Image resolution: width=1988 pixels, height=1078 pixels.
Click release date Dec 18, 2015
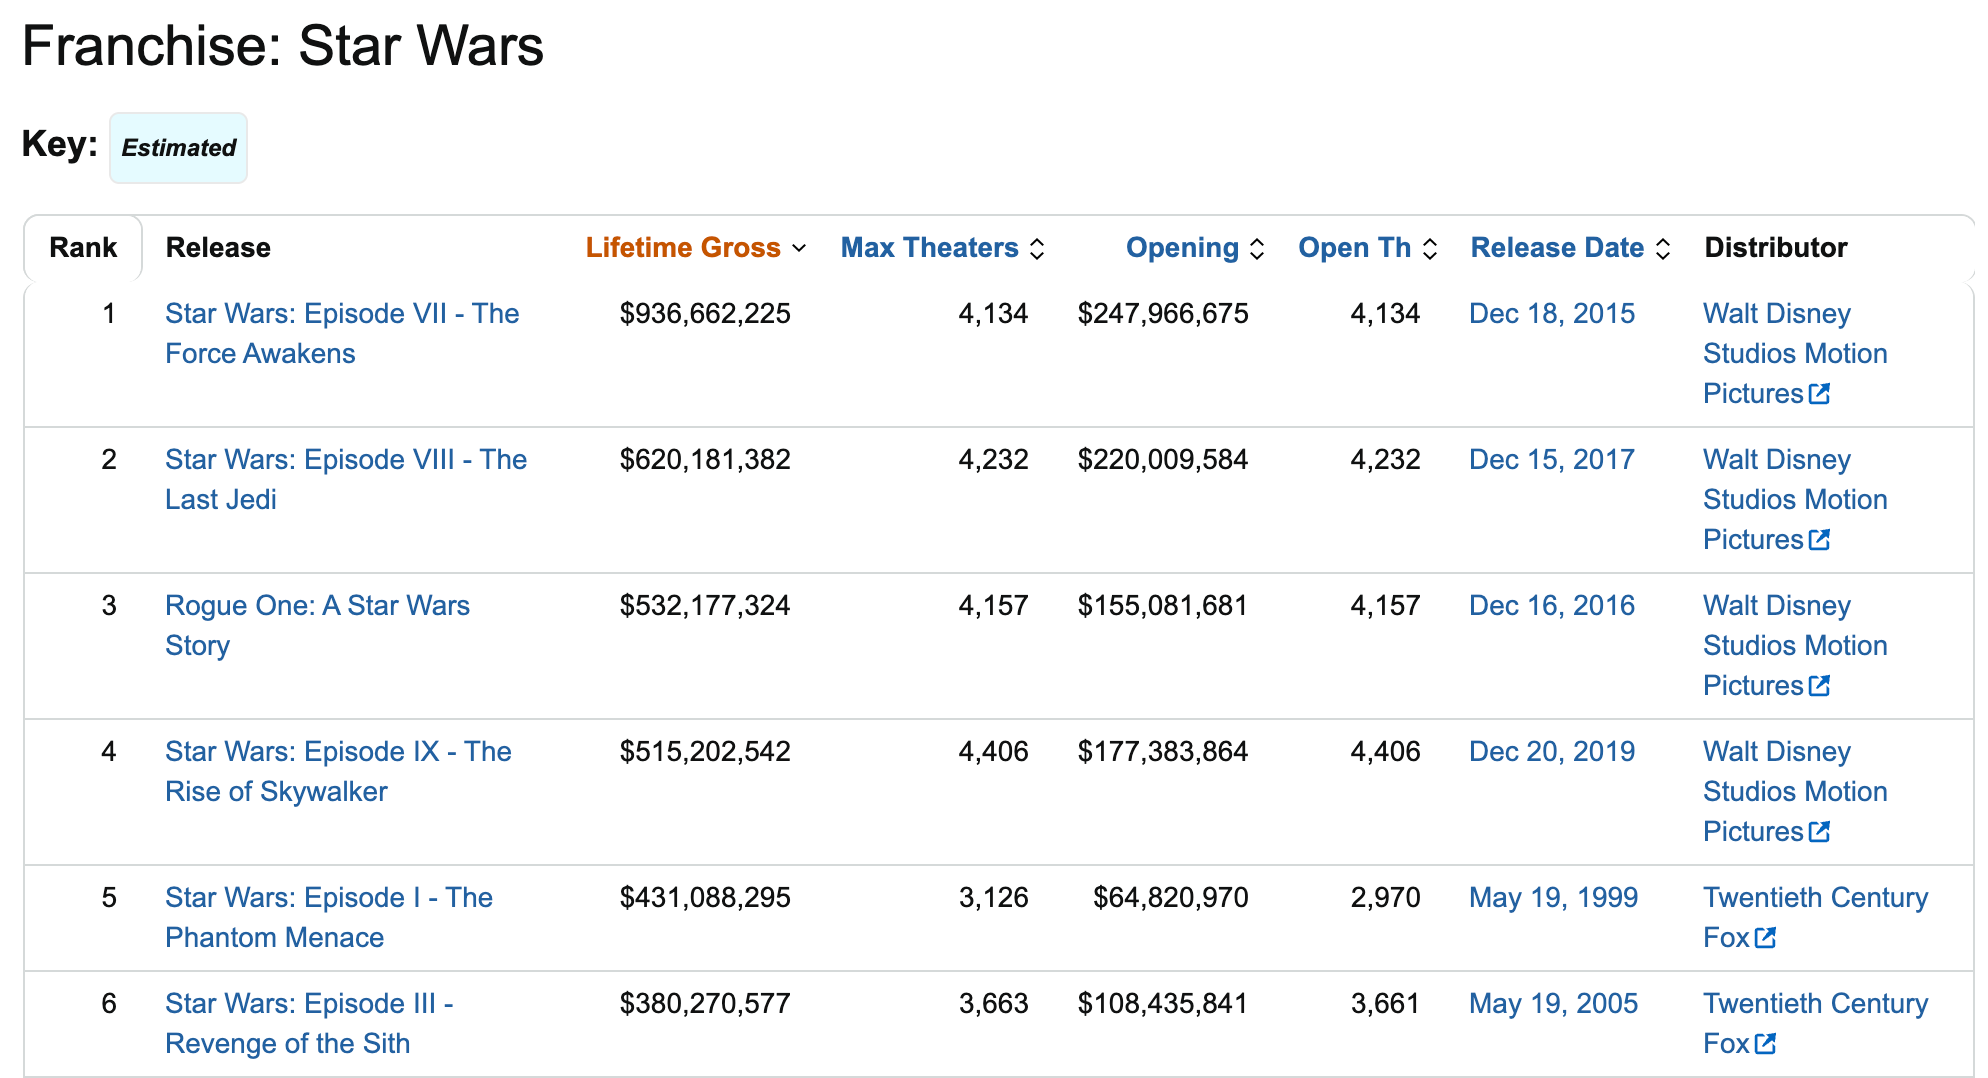pos(1552,314)
